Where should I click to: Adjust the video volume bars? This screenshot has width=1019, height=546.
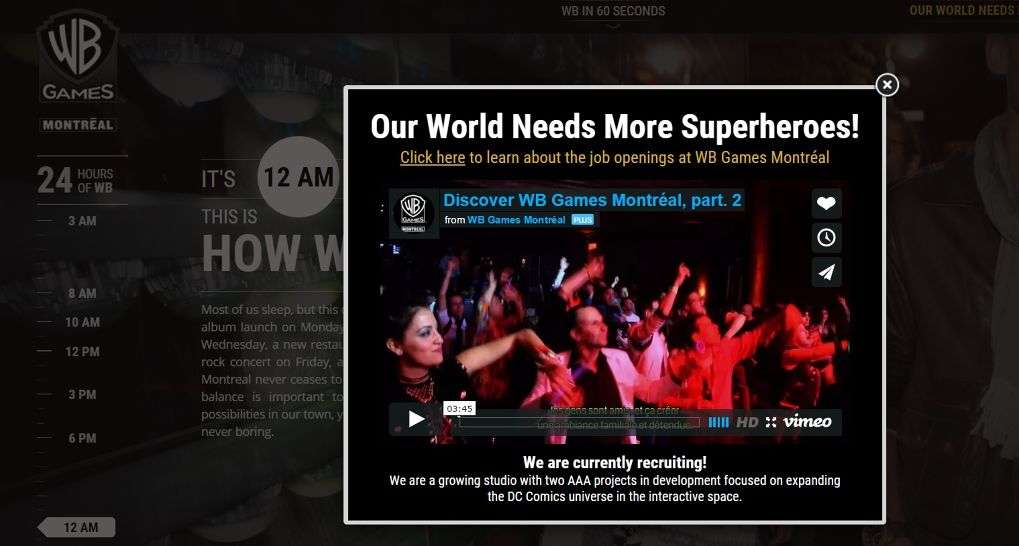point(718,422)
